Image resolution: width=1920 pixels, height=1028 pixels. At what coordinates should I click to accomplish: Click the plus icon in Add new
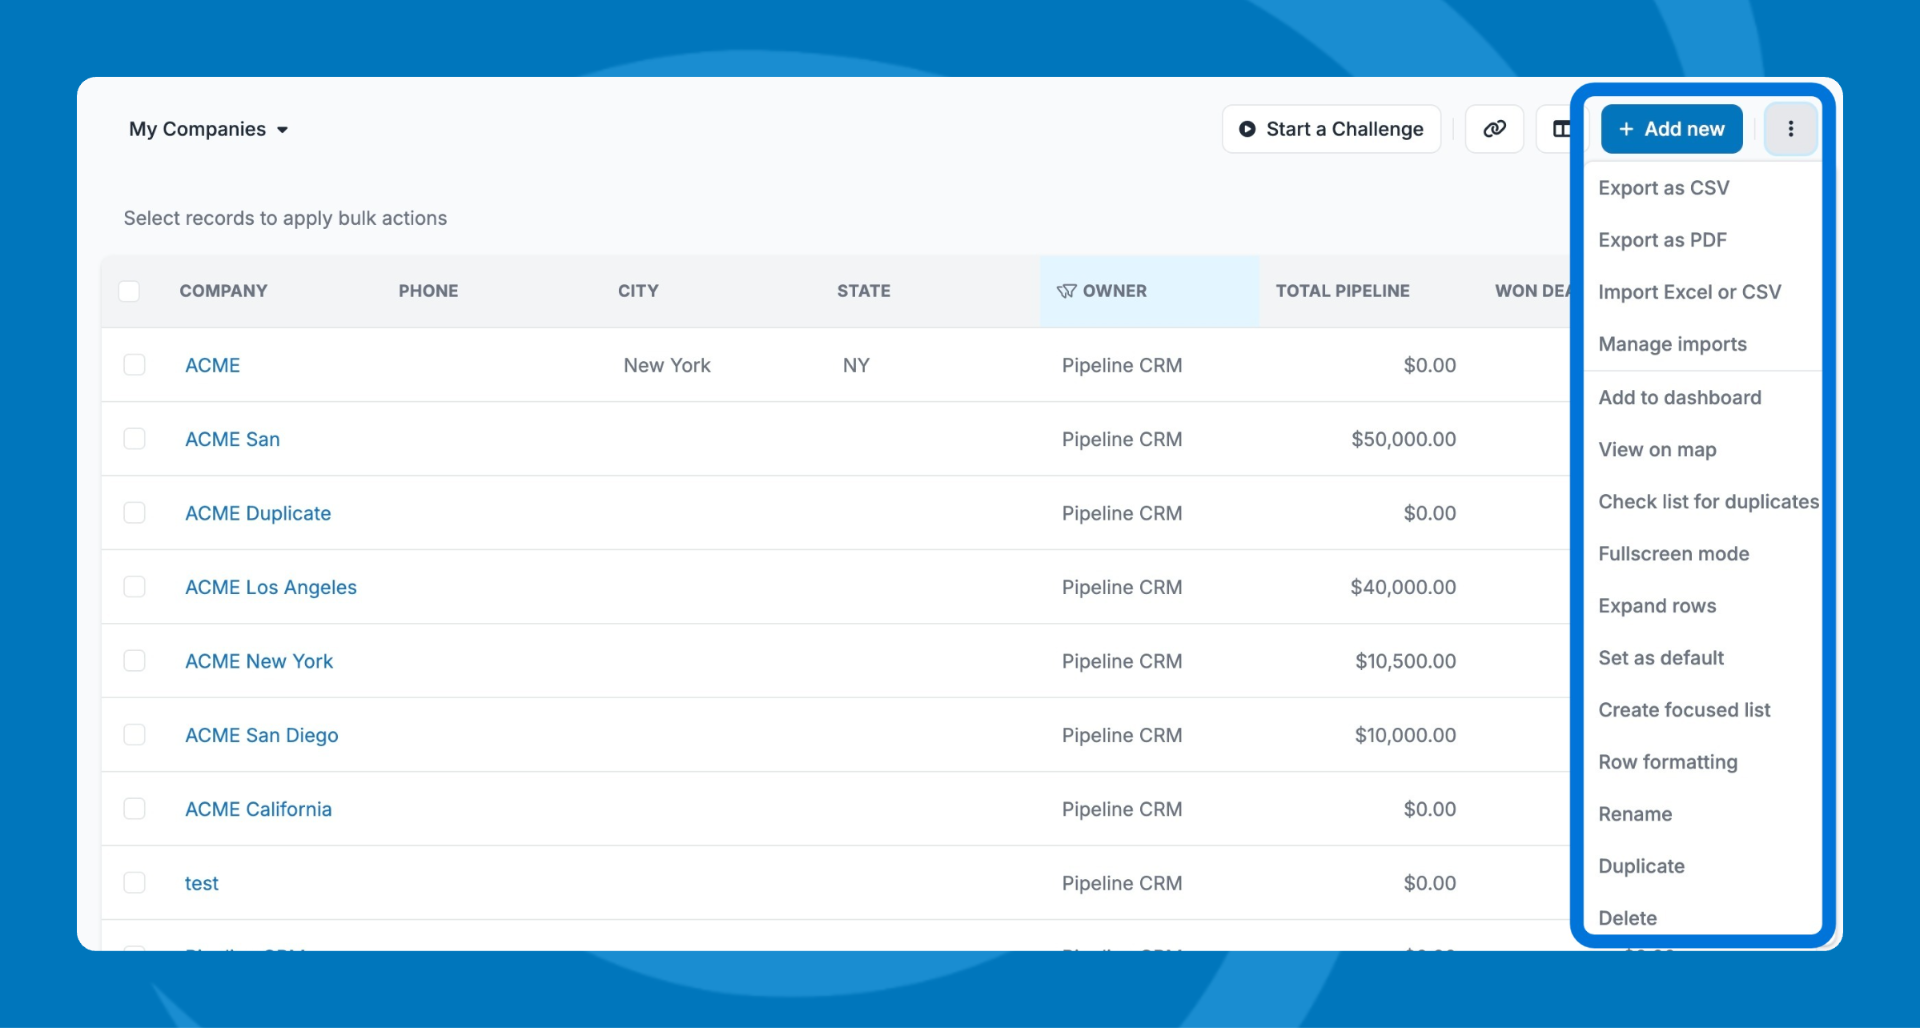[1626, 129]
